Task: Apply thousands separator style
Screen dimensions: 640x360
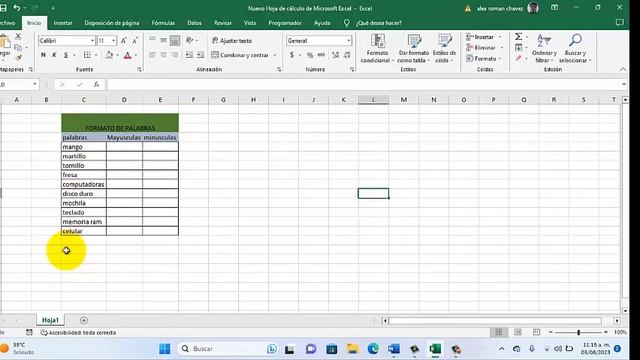Action: 321,55
